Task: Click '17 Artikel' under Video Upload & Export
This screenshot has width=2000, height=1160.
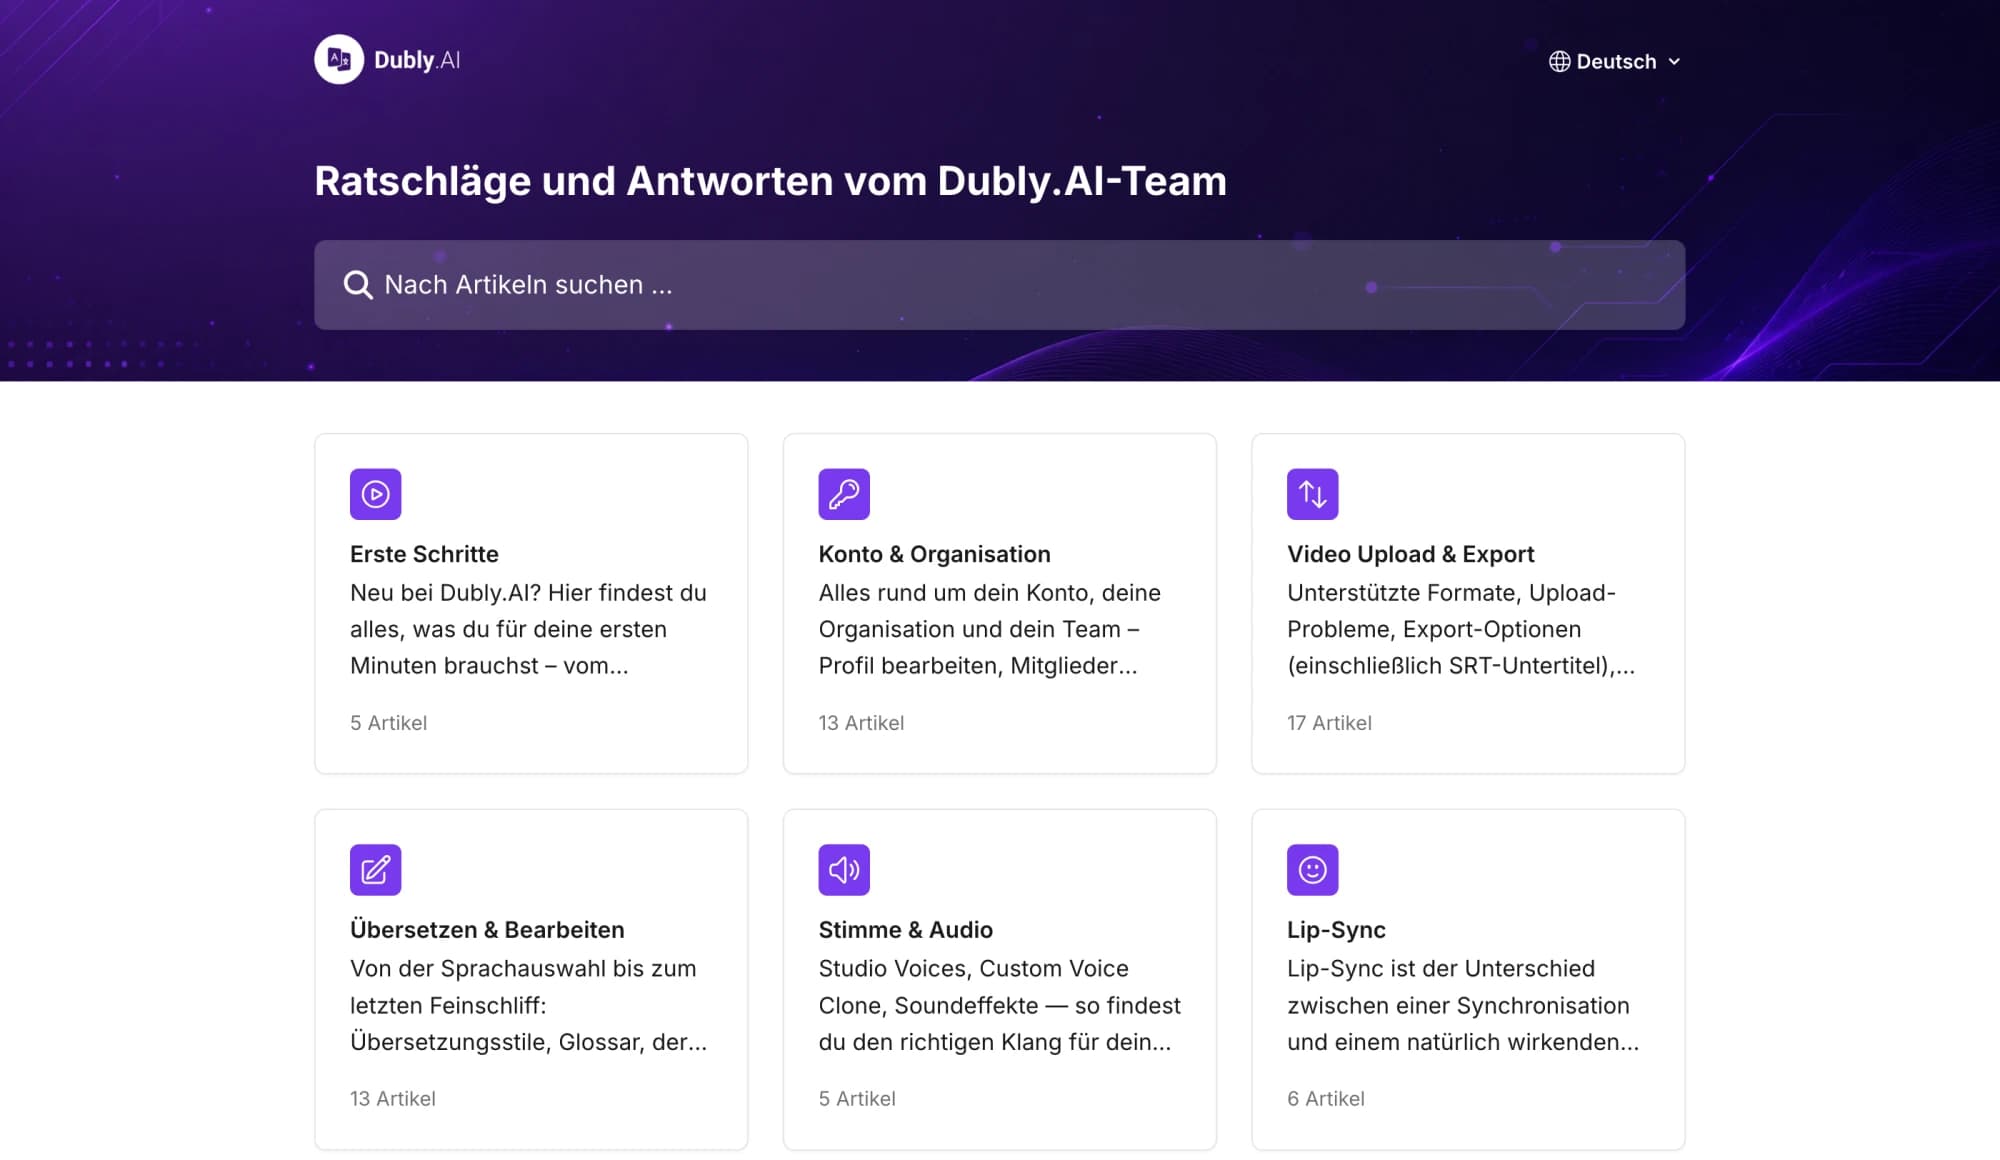Action: 1329,723
